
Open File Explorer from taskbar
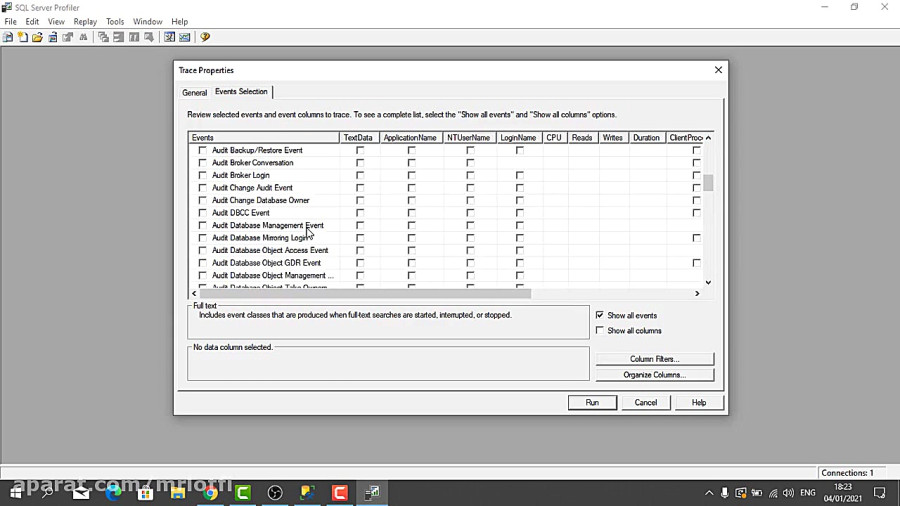point(178,493)
